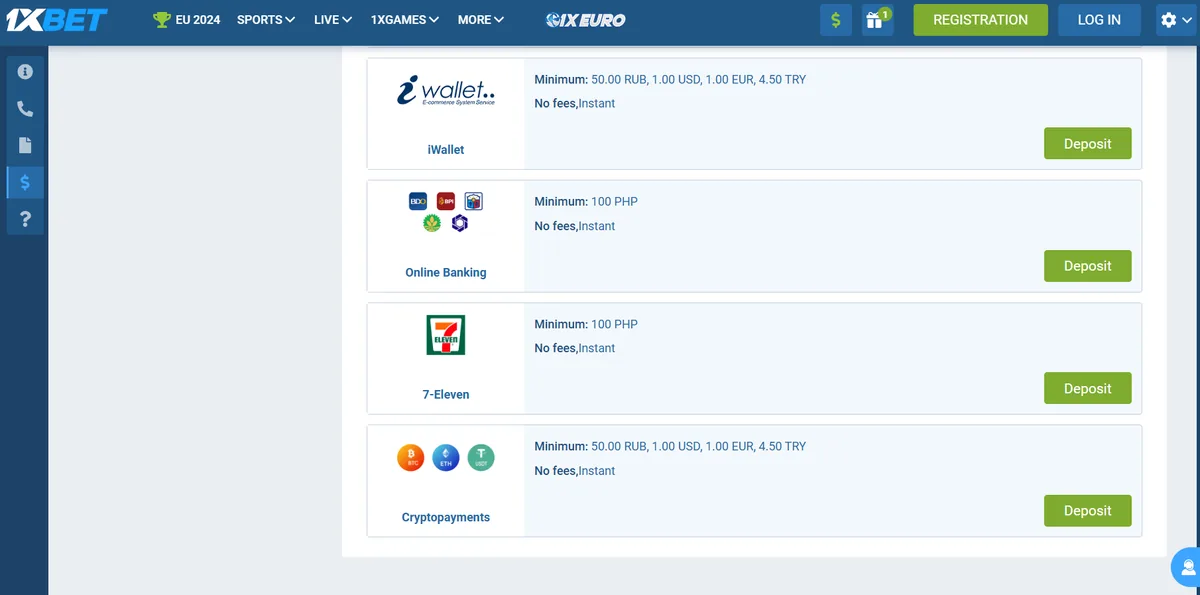Click the REGISTRATION button
Viewport: 1200px width, 595px height.
[x=980, y=20]
